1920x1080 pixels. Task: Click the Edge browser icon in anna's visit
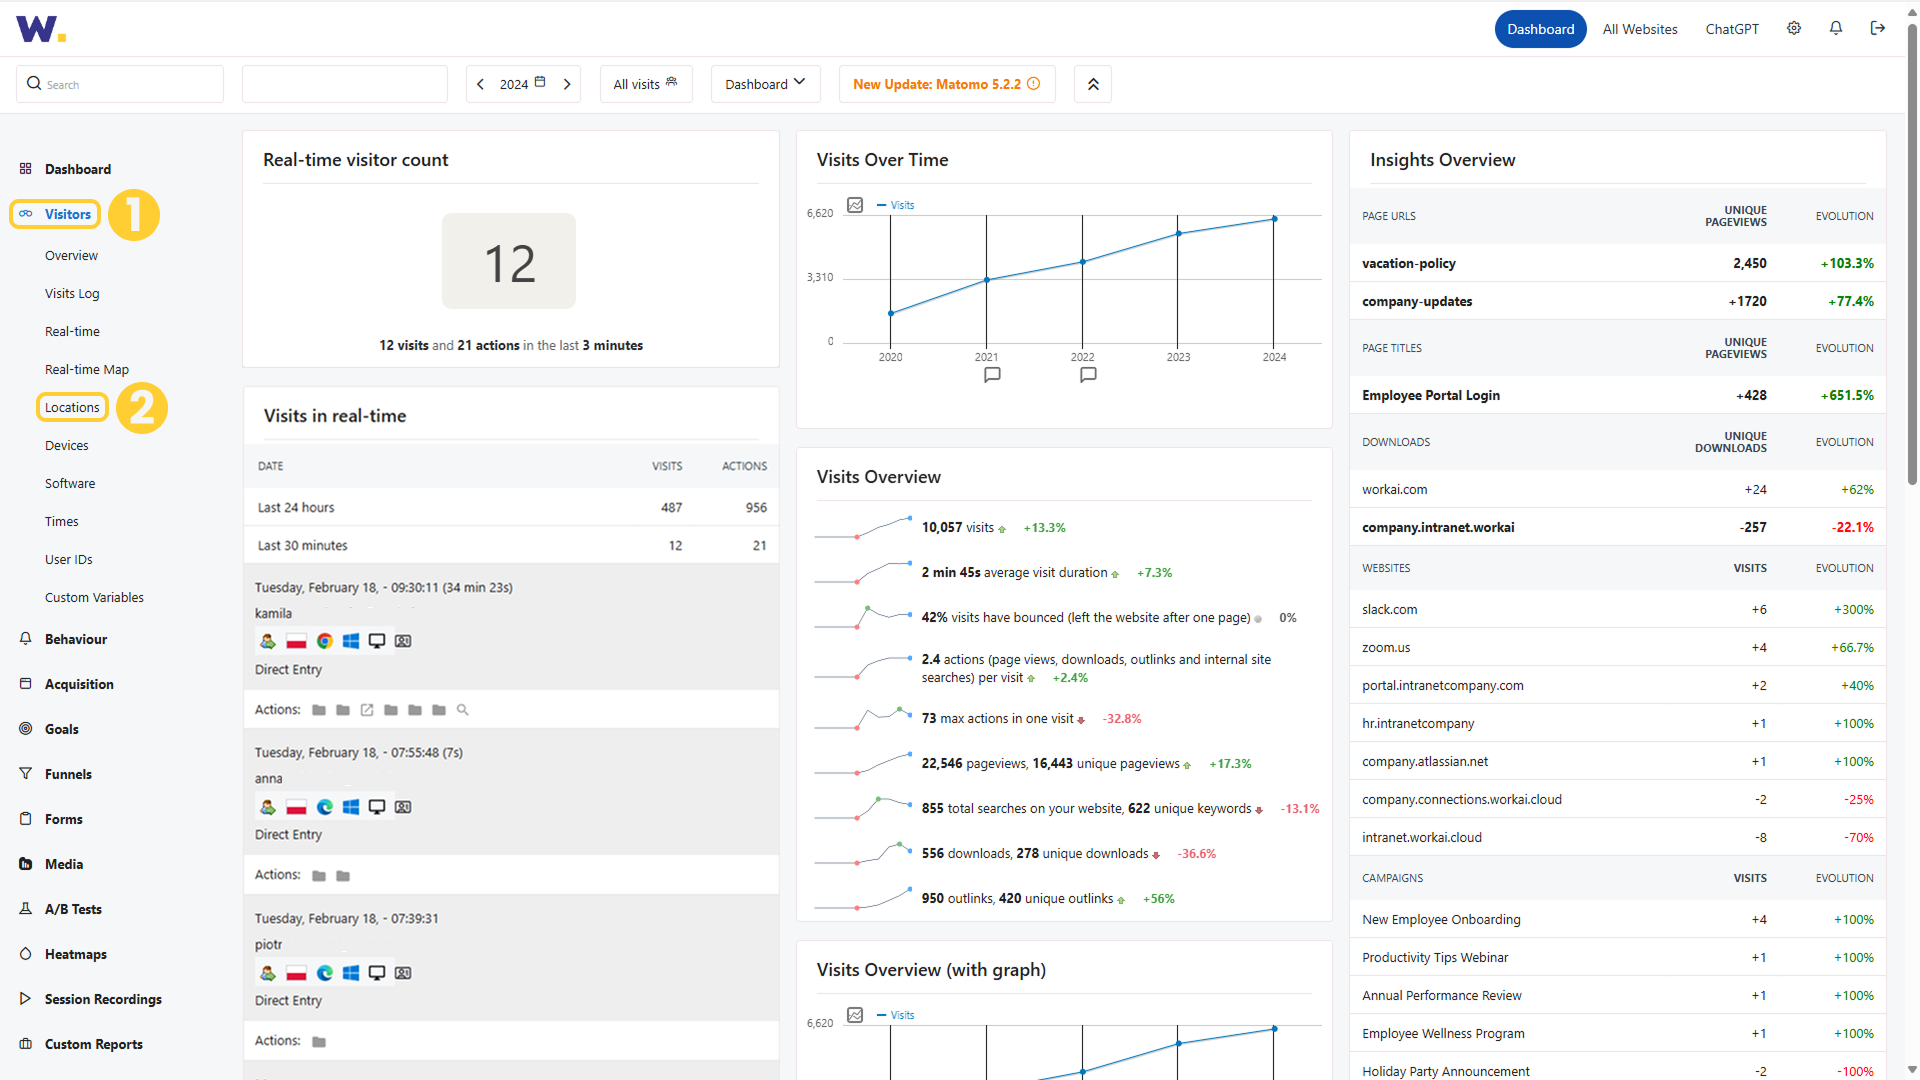tap(325, 807)
